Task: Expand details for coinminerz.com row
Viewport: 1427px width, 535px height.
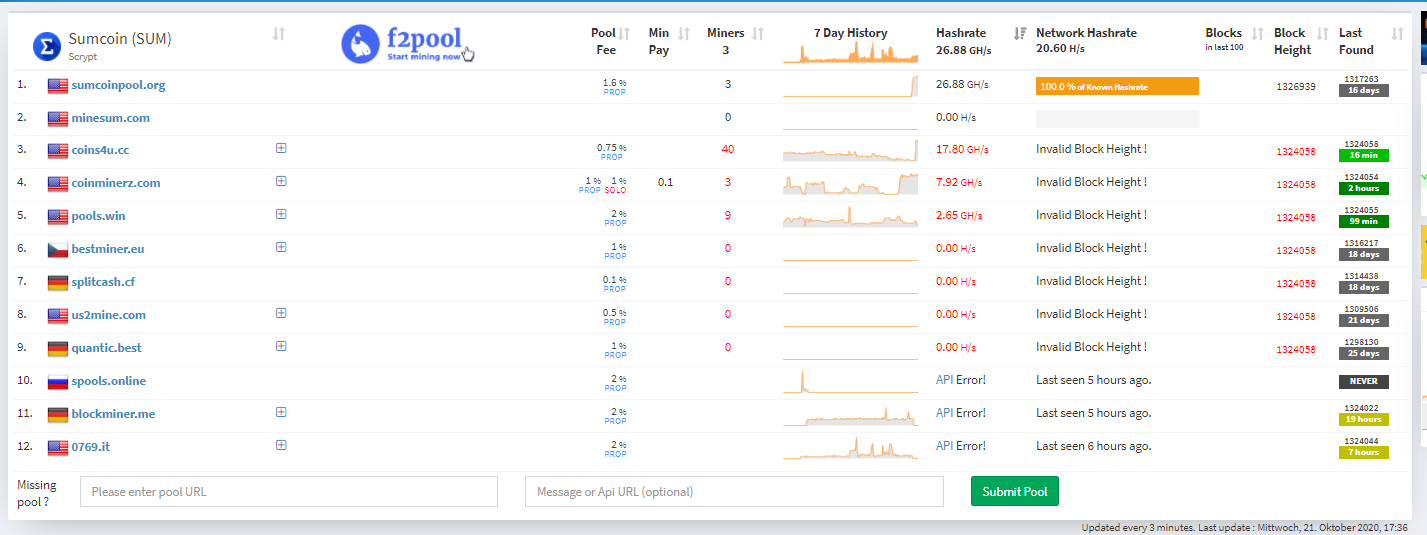Action: tap(281, 181)
